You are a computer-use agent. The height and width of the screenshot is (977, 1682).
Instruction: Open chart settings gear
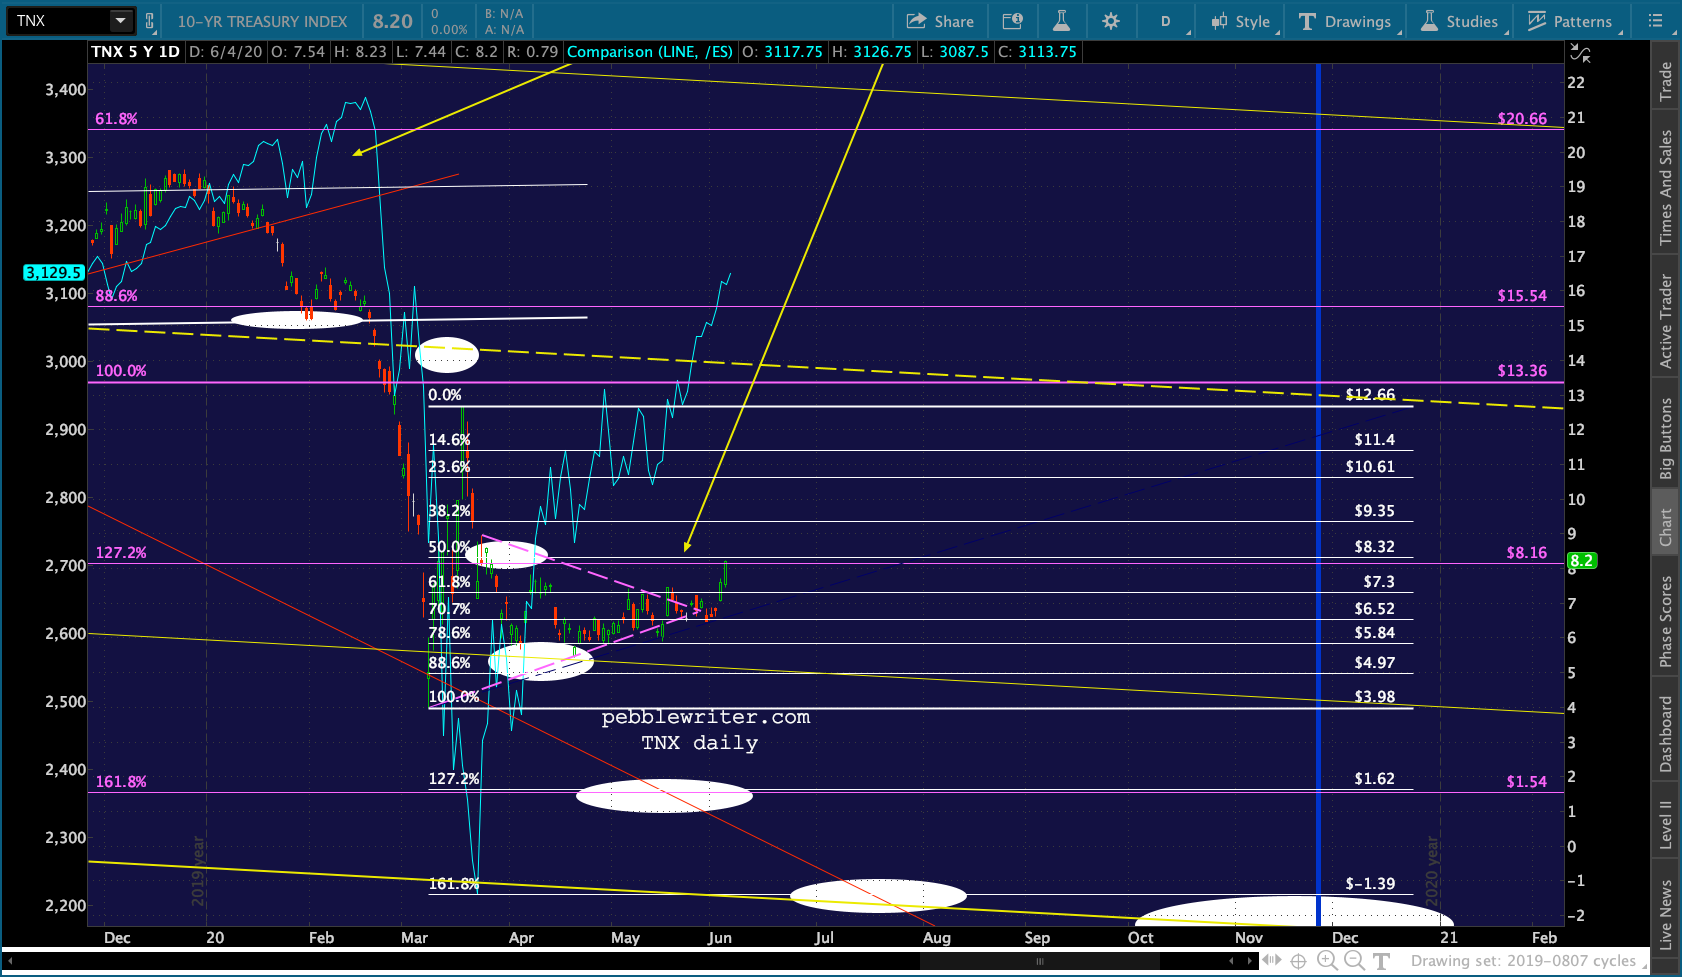coord(1111,21)
